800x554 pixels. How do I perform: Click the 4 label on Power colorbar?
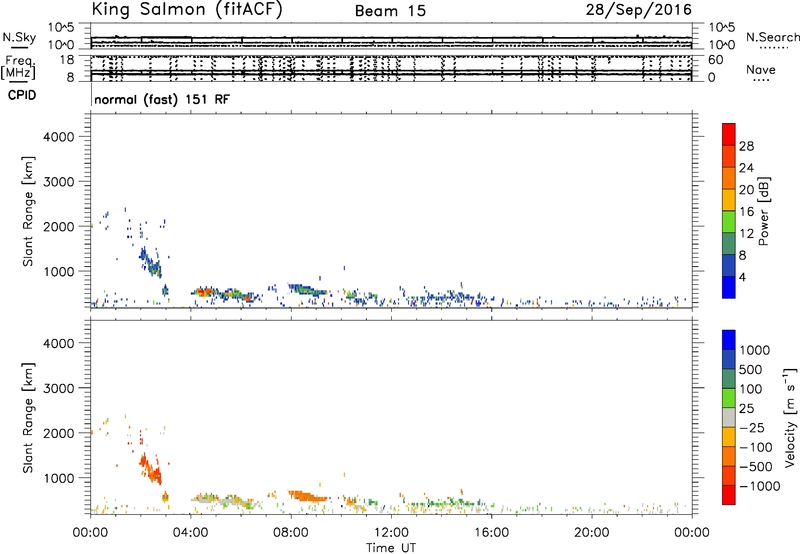742,277
